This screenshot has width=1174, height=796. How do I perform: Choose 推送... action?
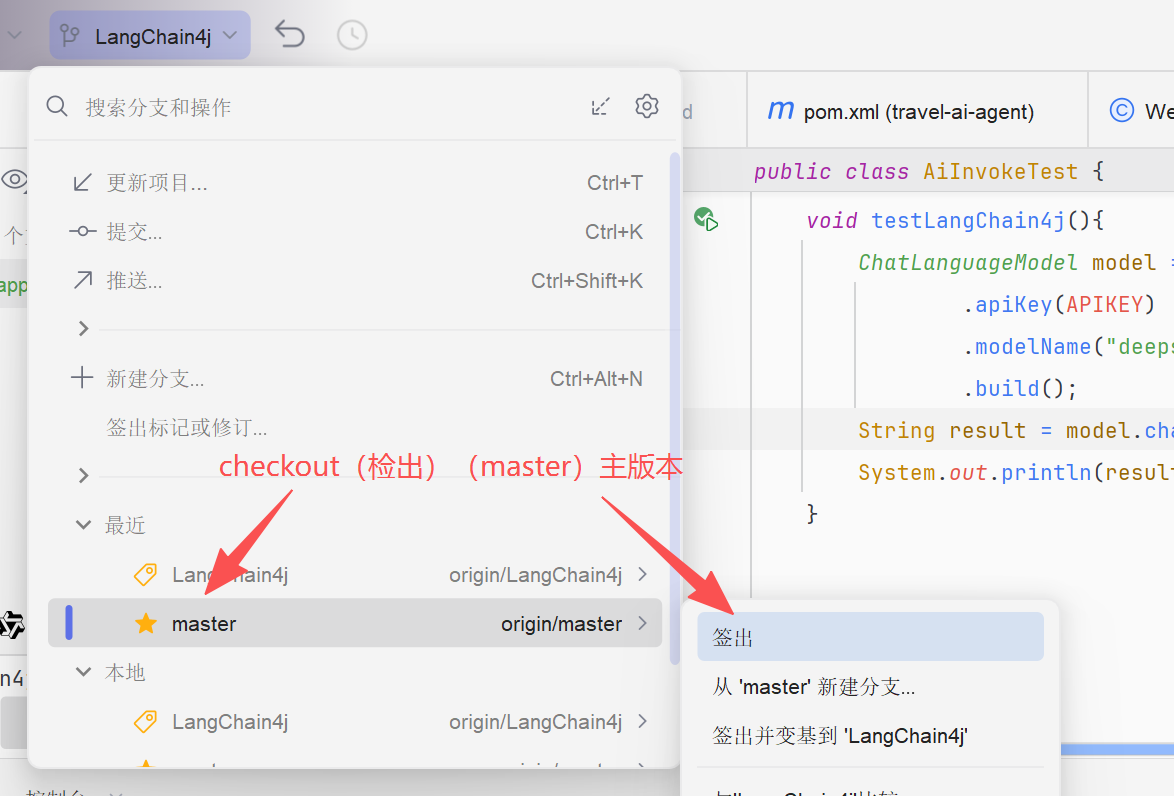(356, 281)
